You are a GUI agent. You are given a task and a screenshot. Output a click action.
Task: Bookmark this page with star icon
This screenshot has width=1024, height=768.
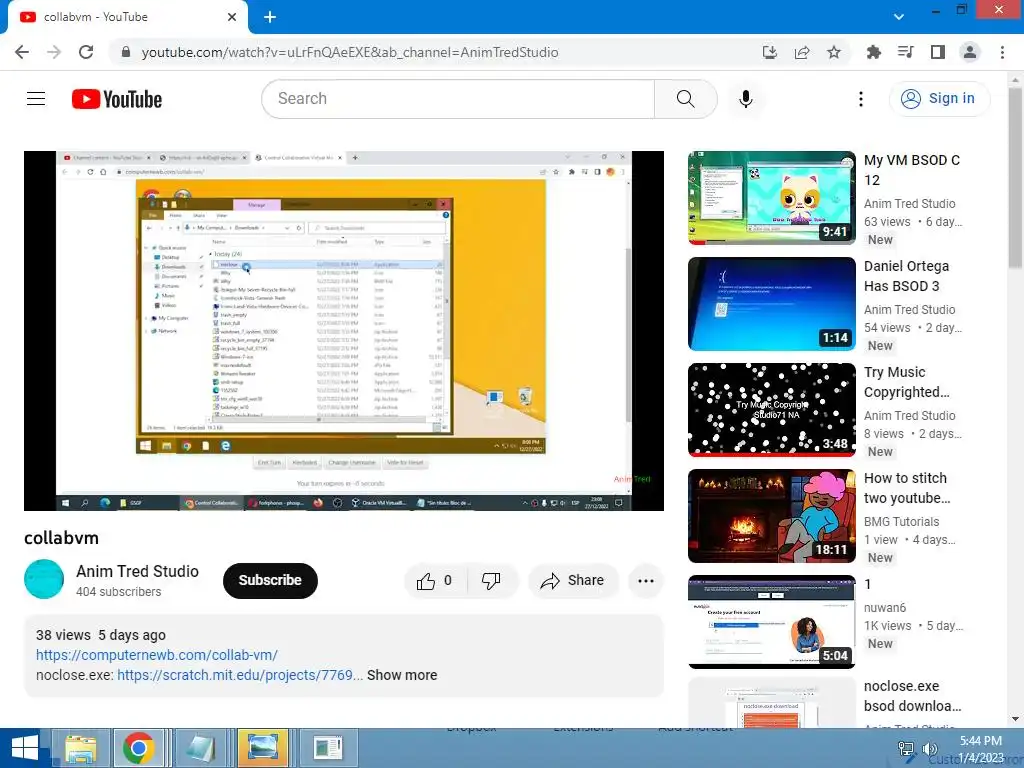point(834,52)
